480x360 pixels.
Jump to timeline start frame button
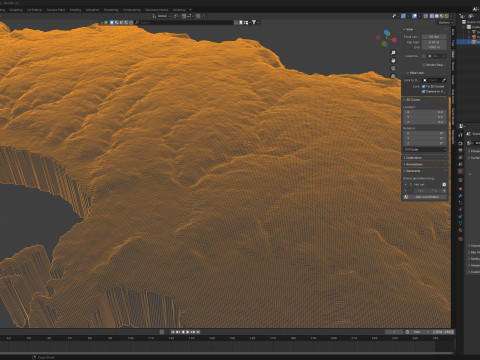(173, 332)
